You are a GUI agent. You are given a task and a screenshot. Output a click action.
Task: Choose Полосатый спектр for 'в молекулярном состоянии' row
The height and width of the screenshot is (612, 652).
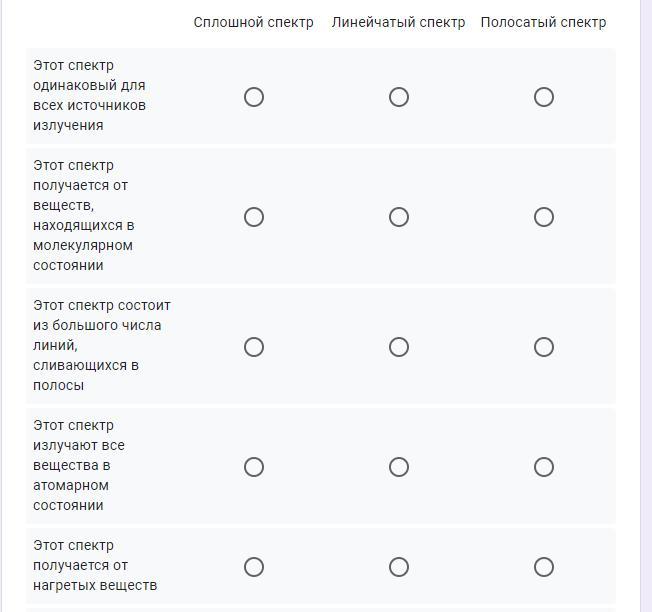point(543,217)
